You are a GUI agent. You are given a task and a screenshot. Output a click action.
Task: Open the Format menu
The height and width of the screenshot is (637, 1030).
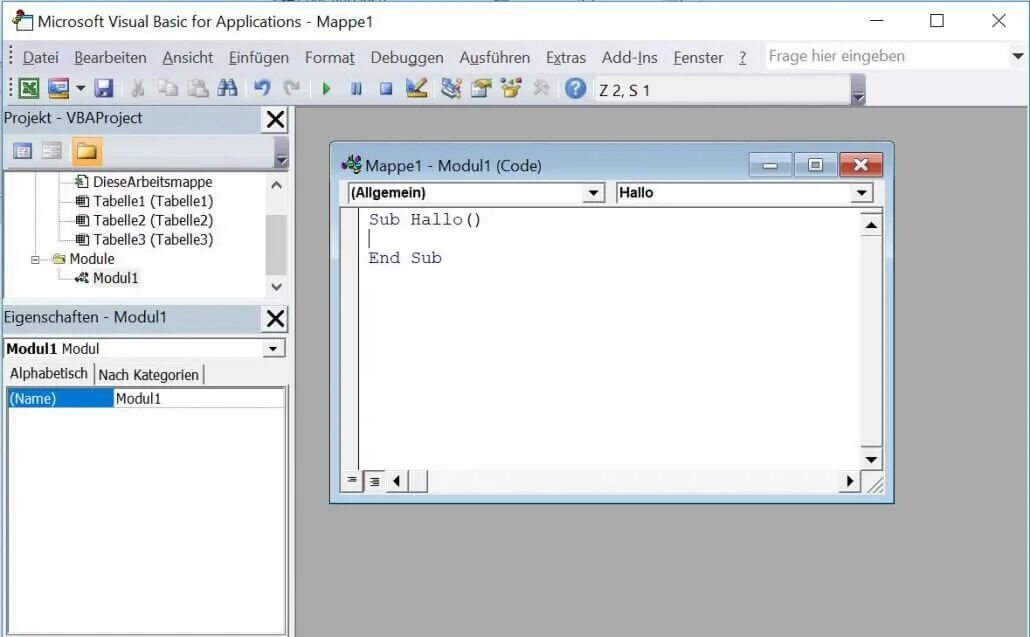coord(330,58)
